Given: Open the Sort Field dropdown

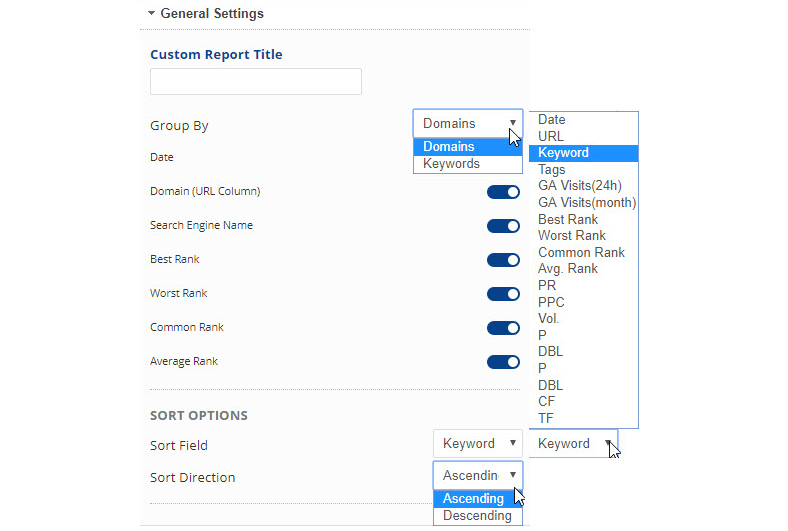Looking at the screenshot, I should (x=477, y=443).
